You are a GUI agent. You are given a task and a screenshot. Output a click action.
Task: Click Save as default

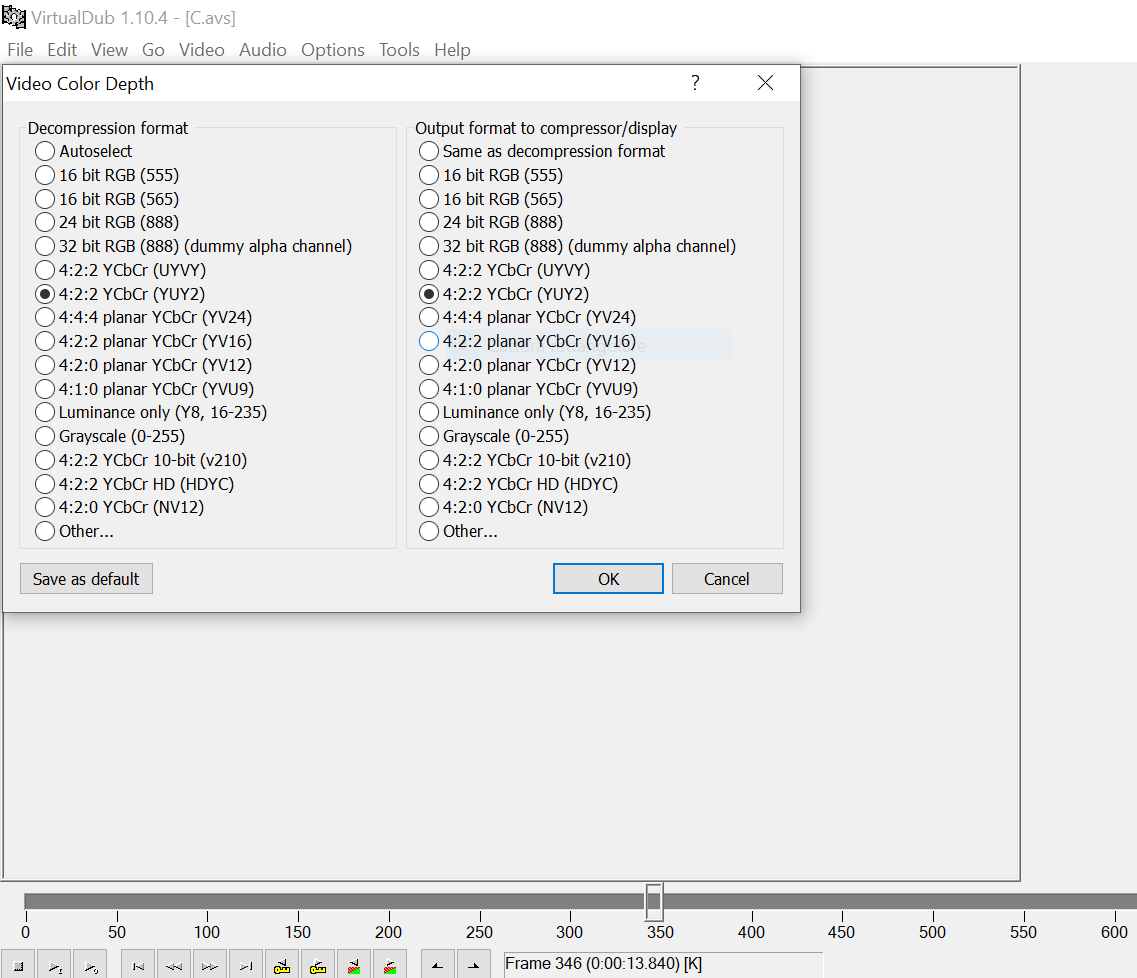click(86, 579)
